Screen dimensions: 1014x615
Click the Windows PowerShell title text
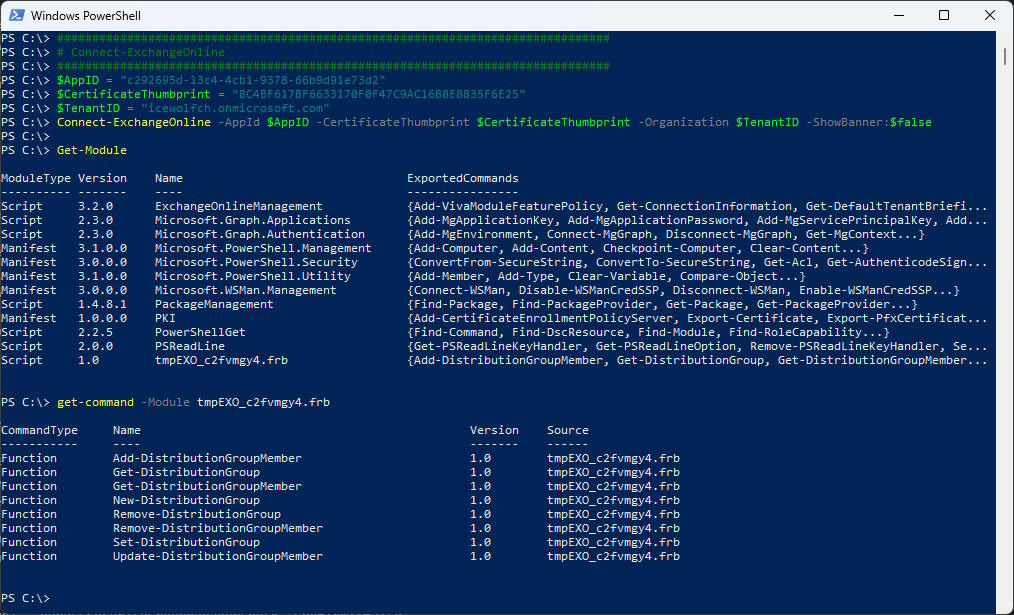[86, 16]
